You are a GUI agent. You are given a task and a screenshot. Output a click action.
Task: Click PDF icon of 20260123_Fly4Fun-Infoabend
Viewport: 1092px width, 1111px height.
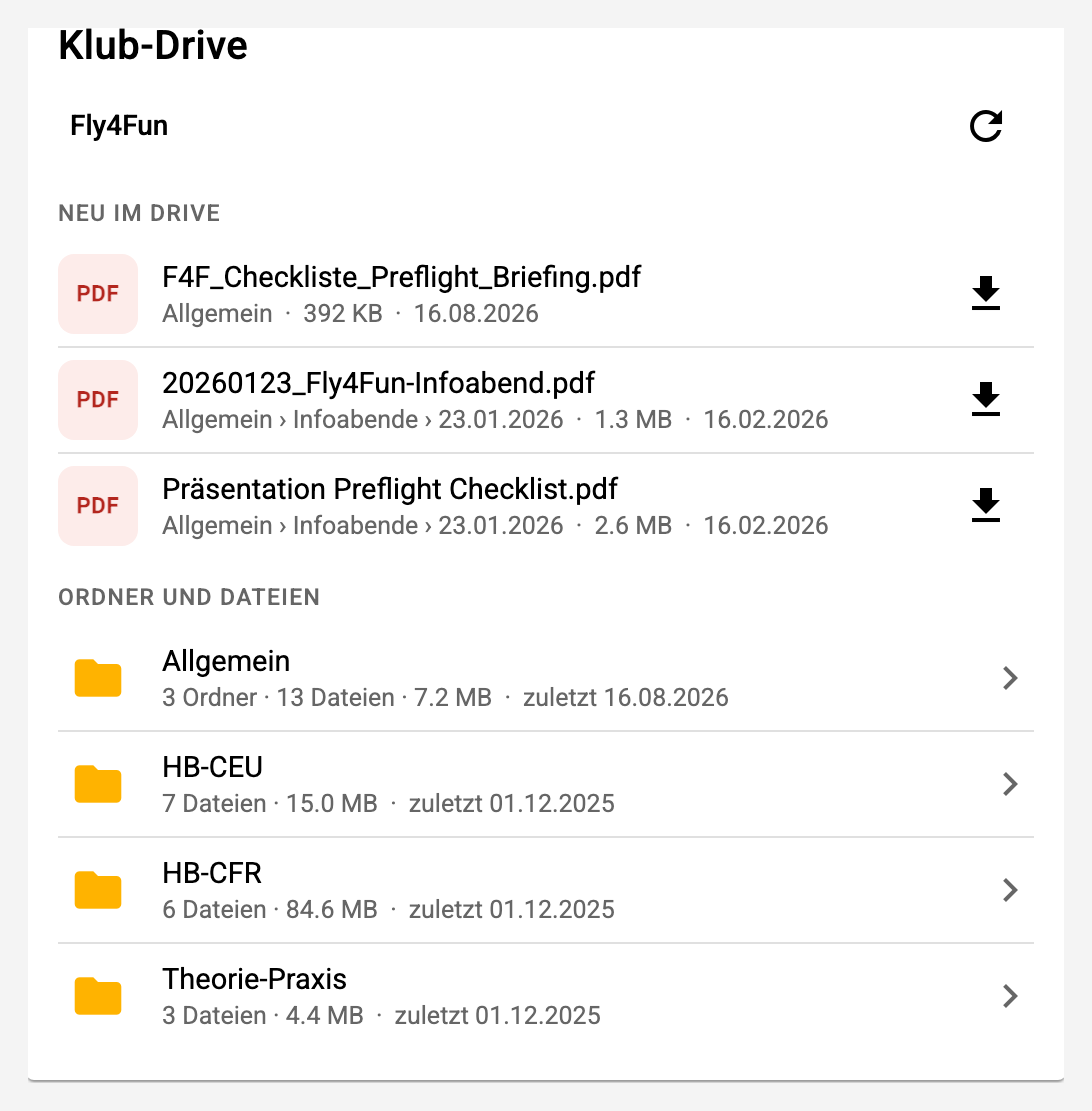[x=98, y=400]
